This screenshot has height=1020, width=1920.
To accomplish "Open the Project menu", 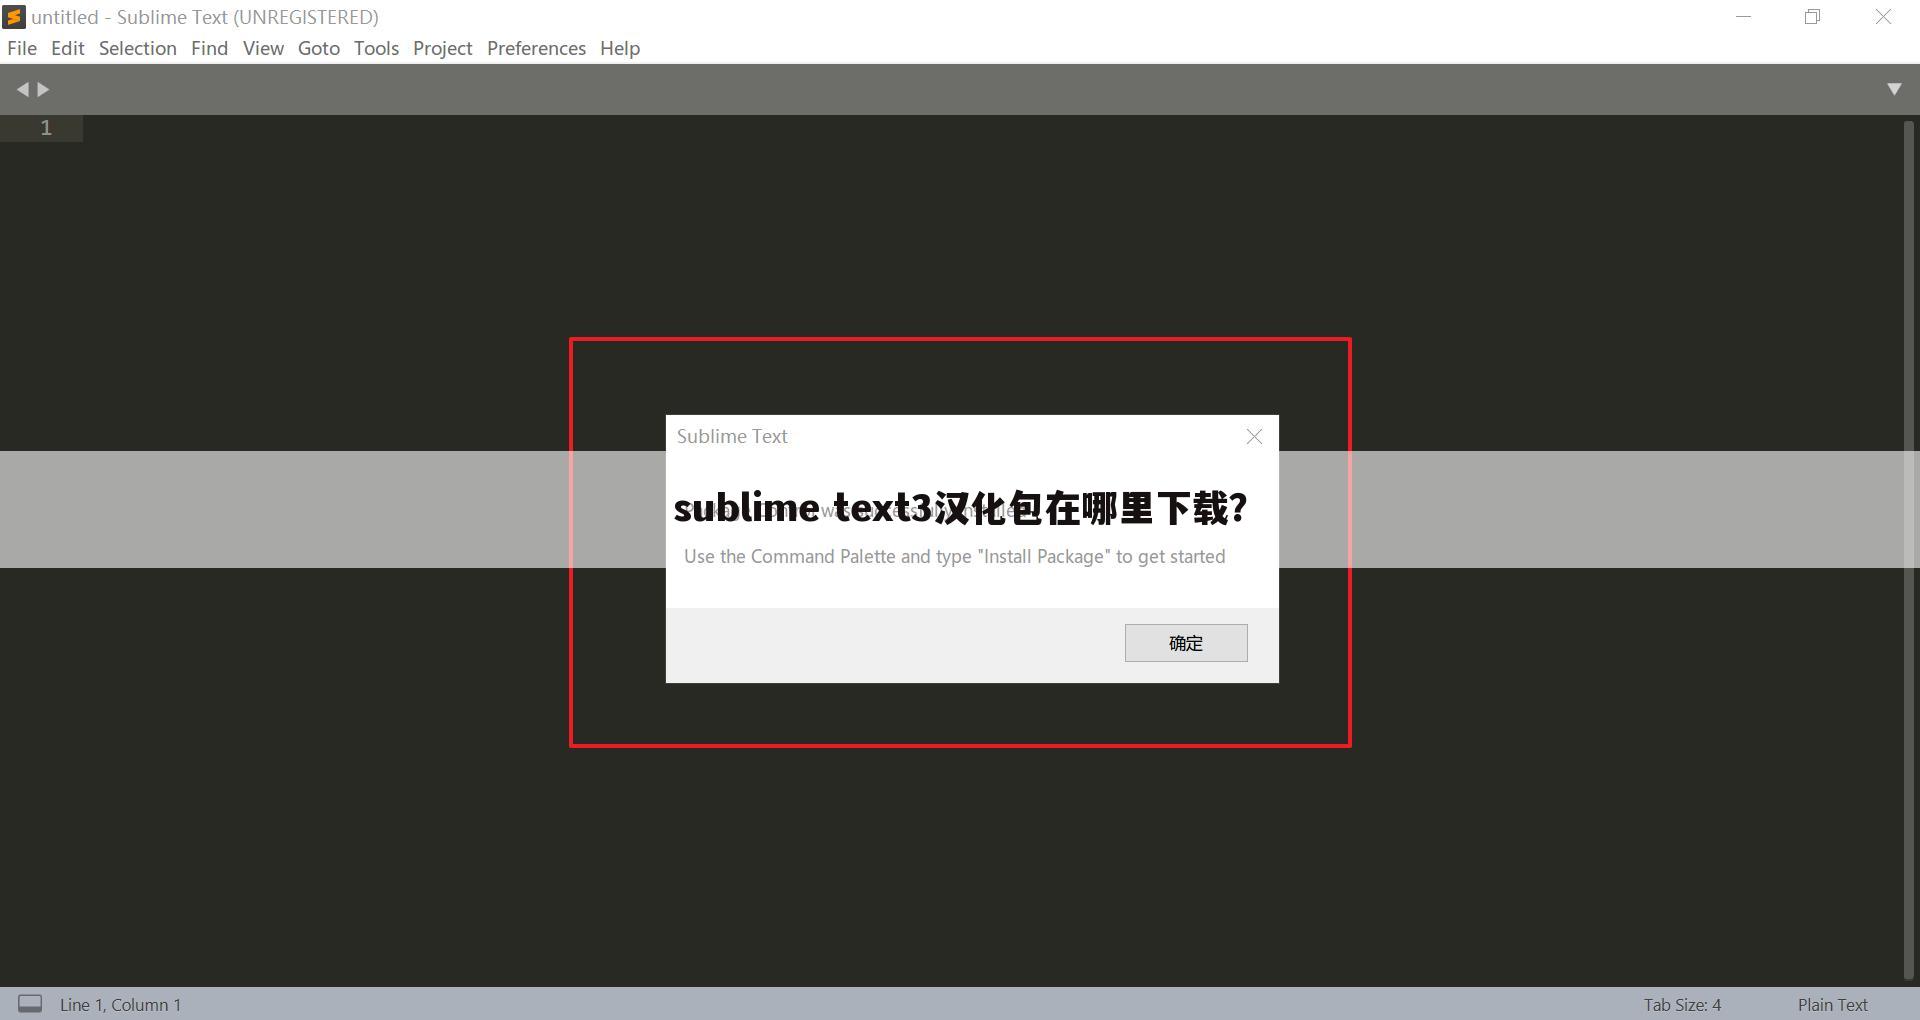I will (x=443, y=48).
